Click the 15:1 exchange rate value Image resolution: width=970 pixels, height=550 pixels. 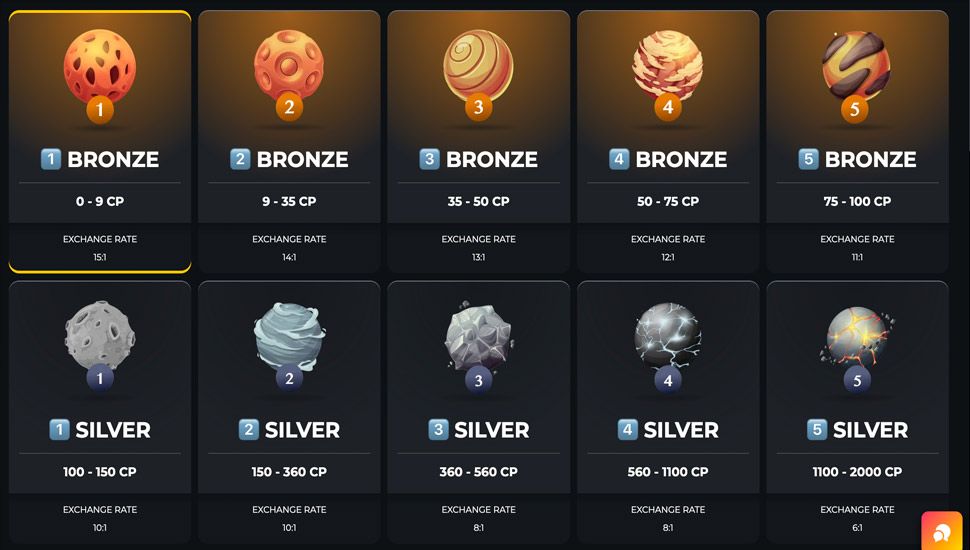(x=100, y=257)
